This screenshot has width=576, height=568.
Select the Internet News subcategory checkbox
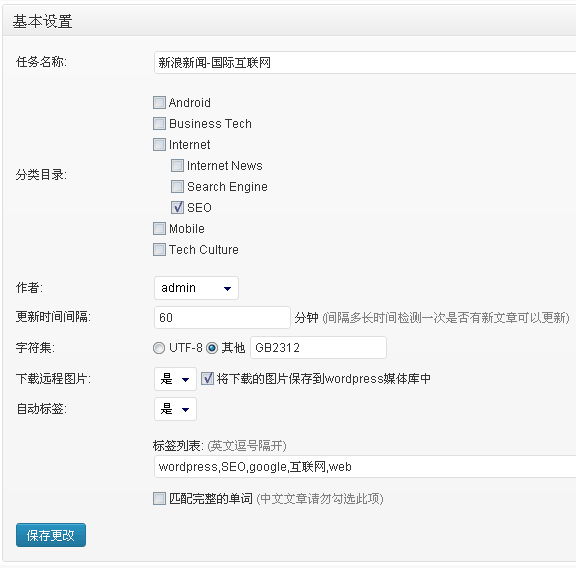pyautogui.click(x=177, y=165)
